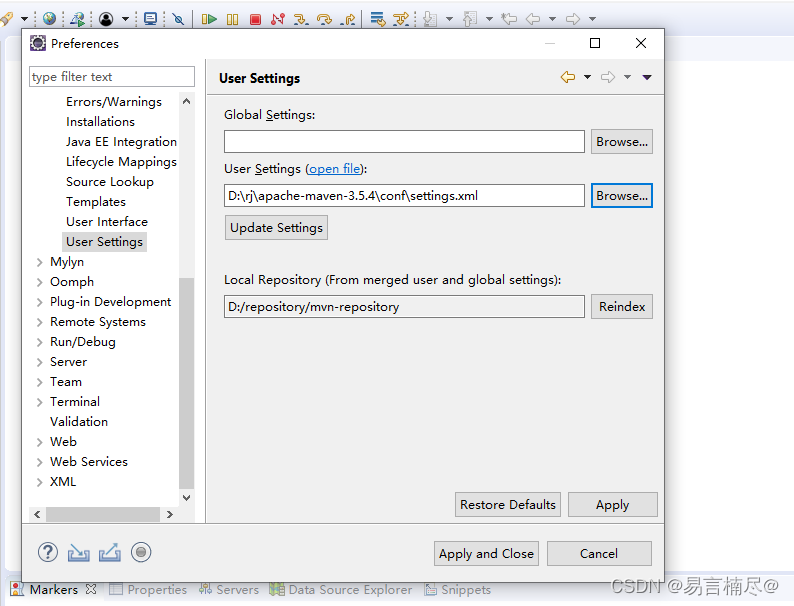Viewport: 794px width, 606px height.
Task: Click the Step Over debug icon
Action: point(324,19)
